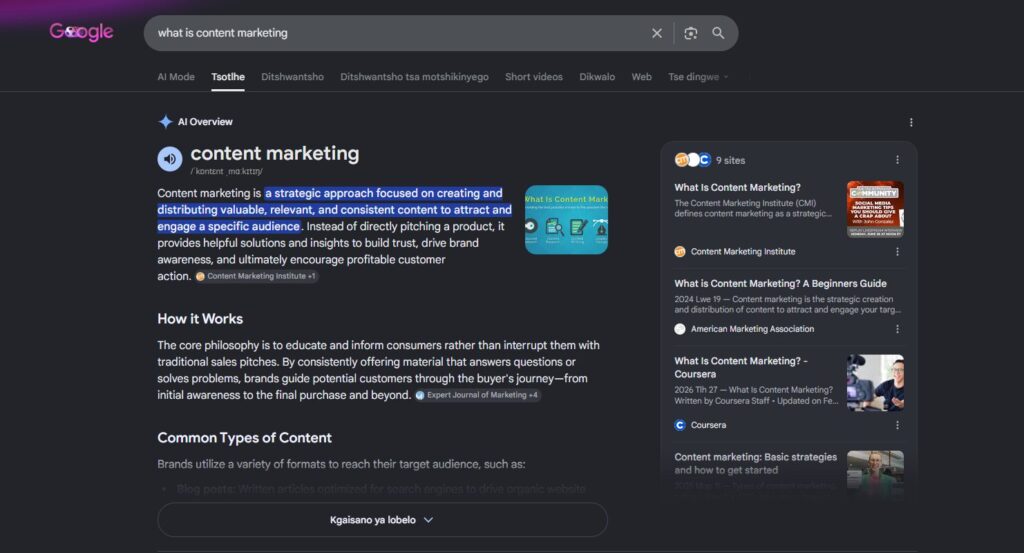The image size is (1024, 553).
Task: Click the How it Works heading
Action: click(200, 319)
